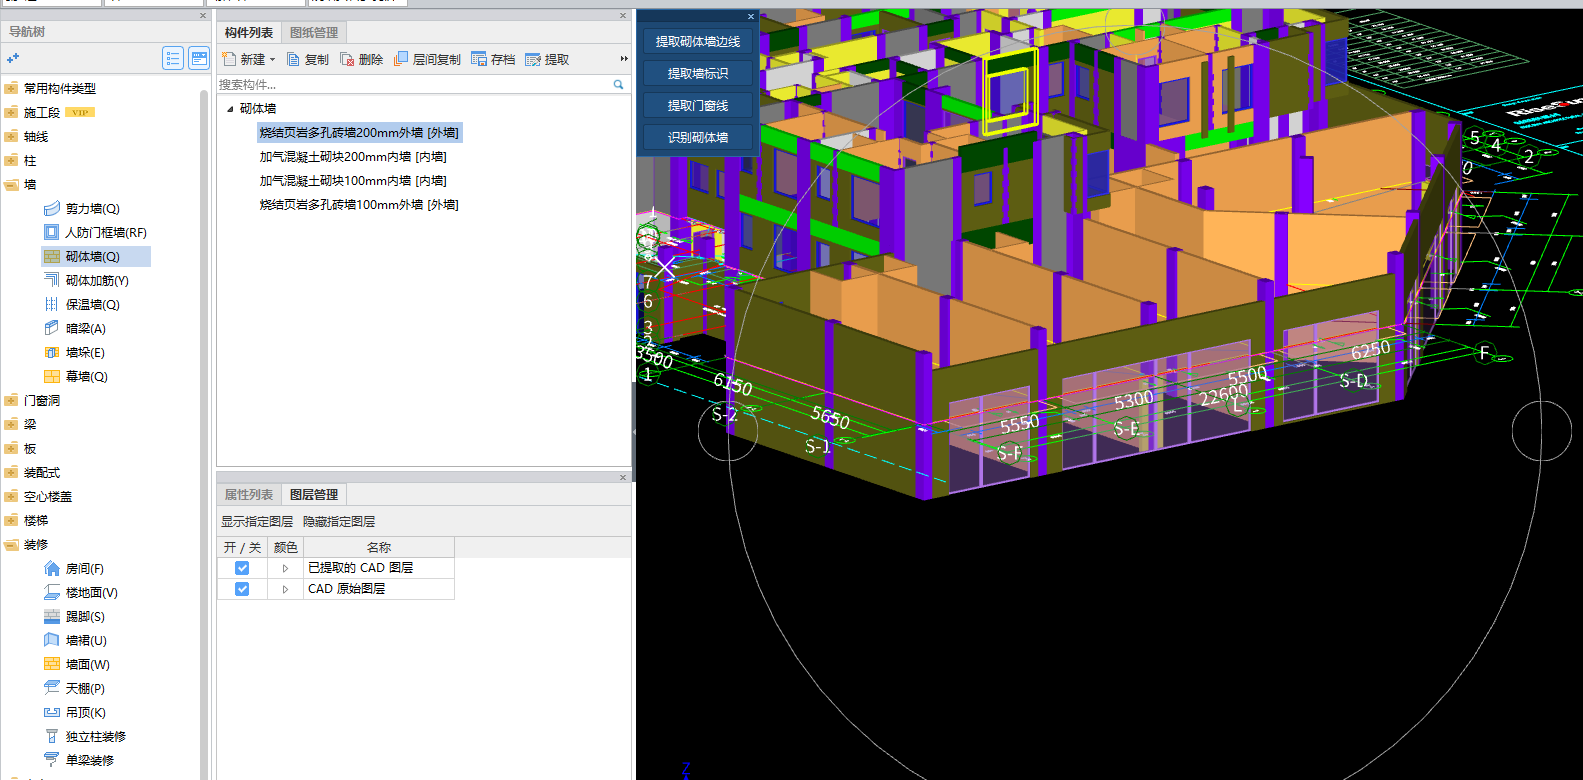Select the 独立柱装修 column finish icon
This screenshot has width=1583, height=780.
(x=52, y=736)
